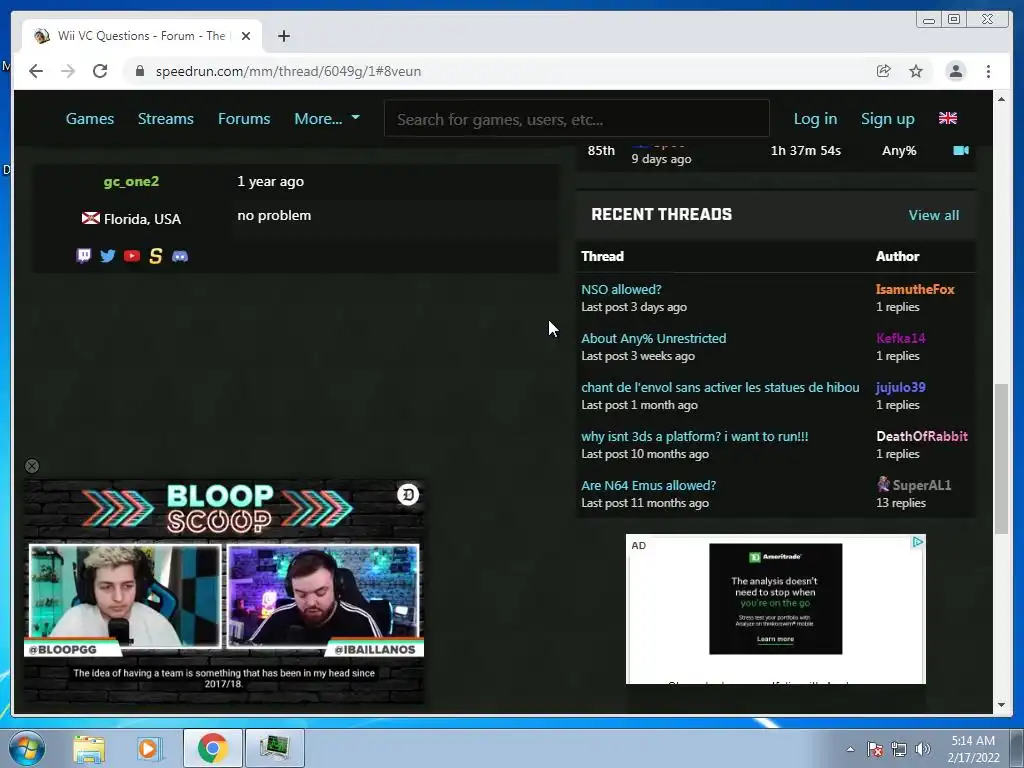The width and height of the screenshot is (1024, 768).
Task: Click the video camera icon on the 85th run
Action: [x=961, y=150]
